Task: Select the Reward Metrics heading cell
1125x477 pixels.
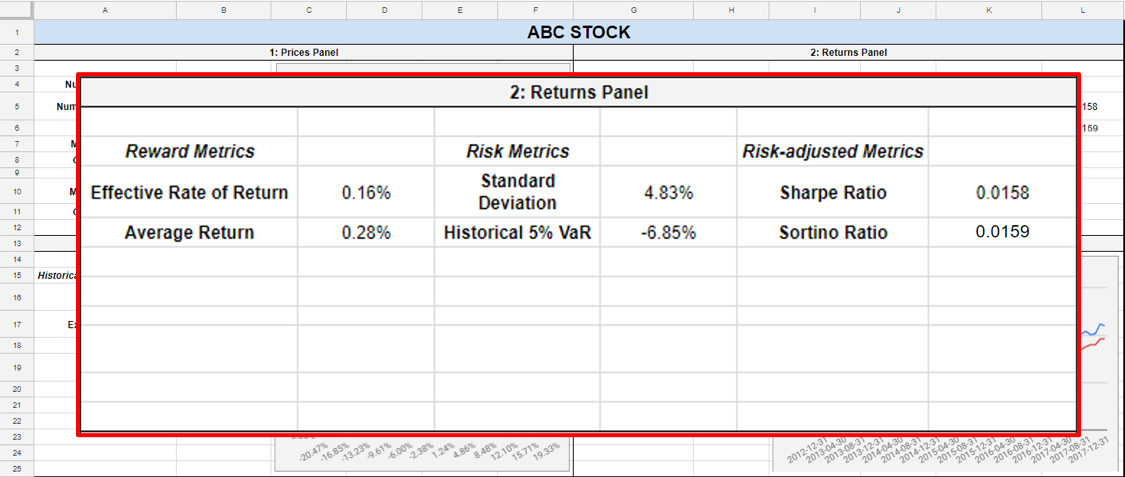Action: point(189,151)
